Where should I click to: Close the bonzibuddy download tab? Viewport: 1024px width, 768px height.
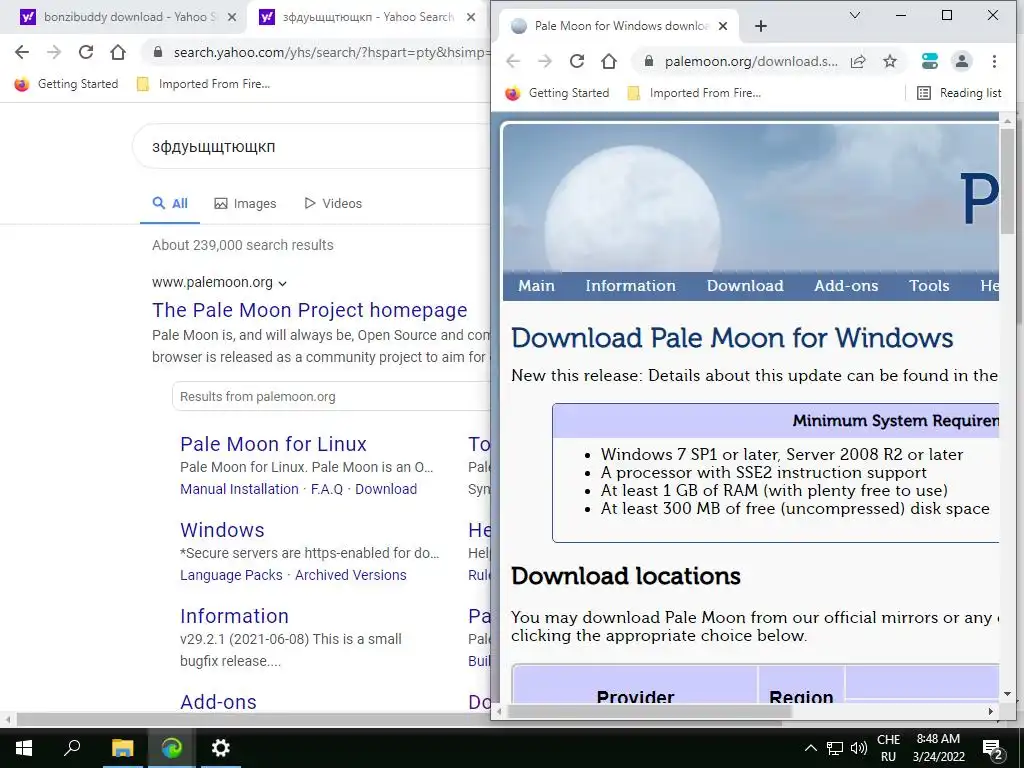pyautogui.click(x=232, y=18)
